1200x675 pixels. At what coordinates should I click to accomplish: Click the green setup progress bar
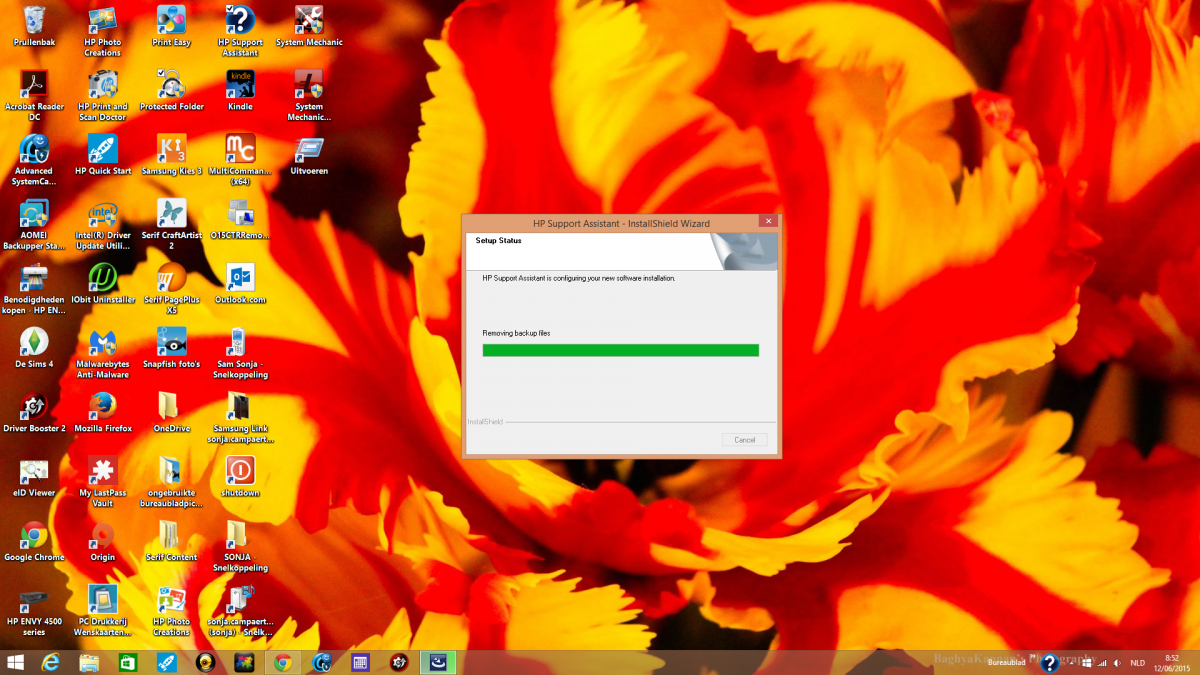pos(621,350)
